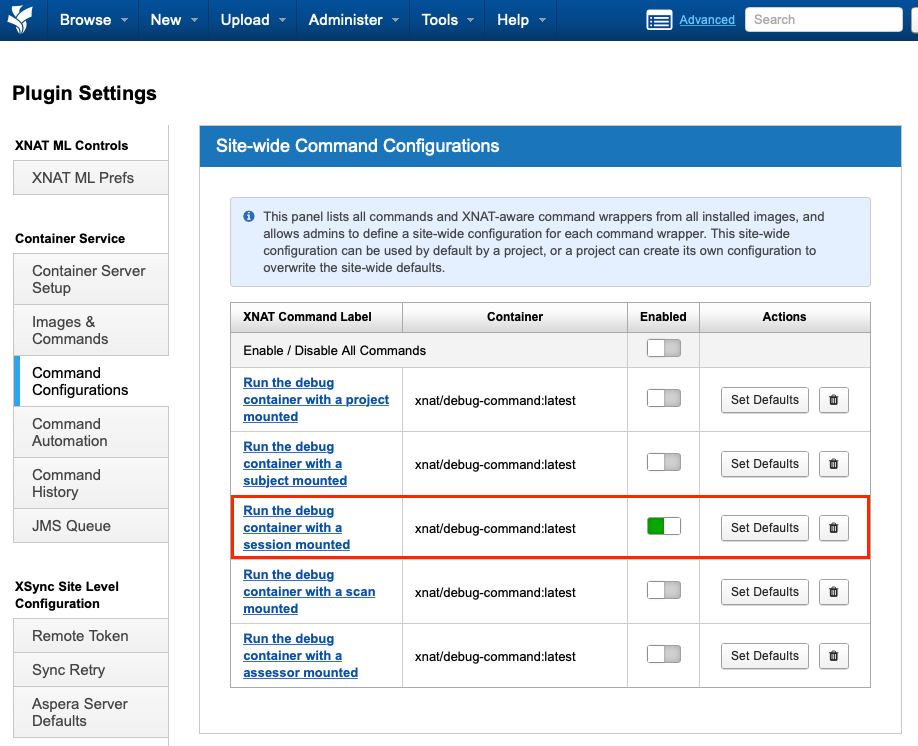Viewport: 918px width, 746px height.
Task: Click the Search input field
Action: [823, 20]
